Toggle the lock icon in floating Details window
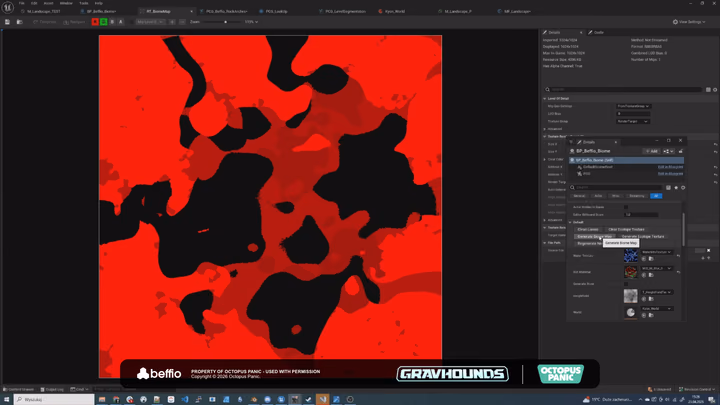The height and width of the screenshot is (405, 720). (x=681, y=151)
